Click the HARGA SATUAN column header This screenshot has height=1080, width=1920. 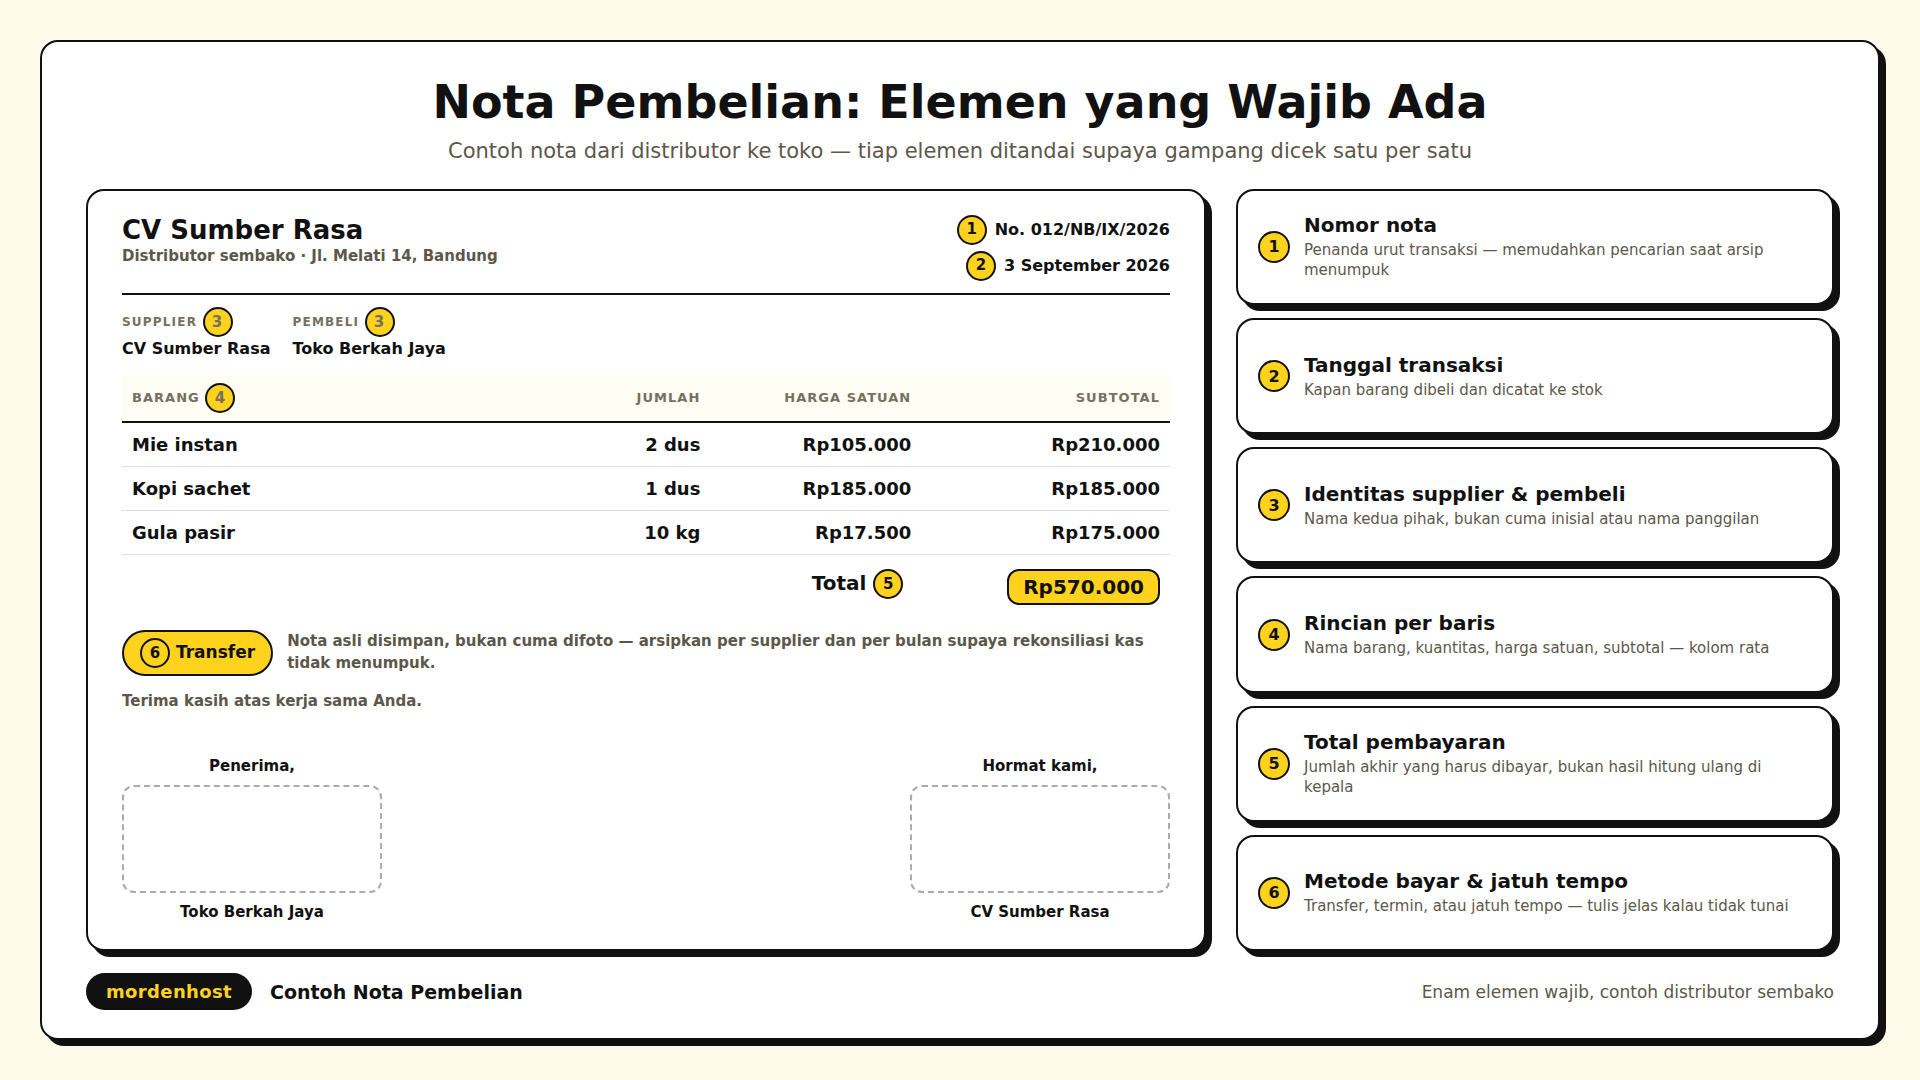pos(847,398)
